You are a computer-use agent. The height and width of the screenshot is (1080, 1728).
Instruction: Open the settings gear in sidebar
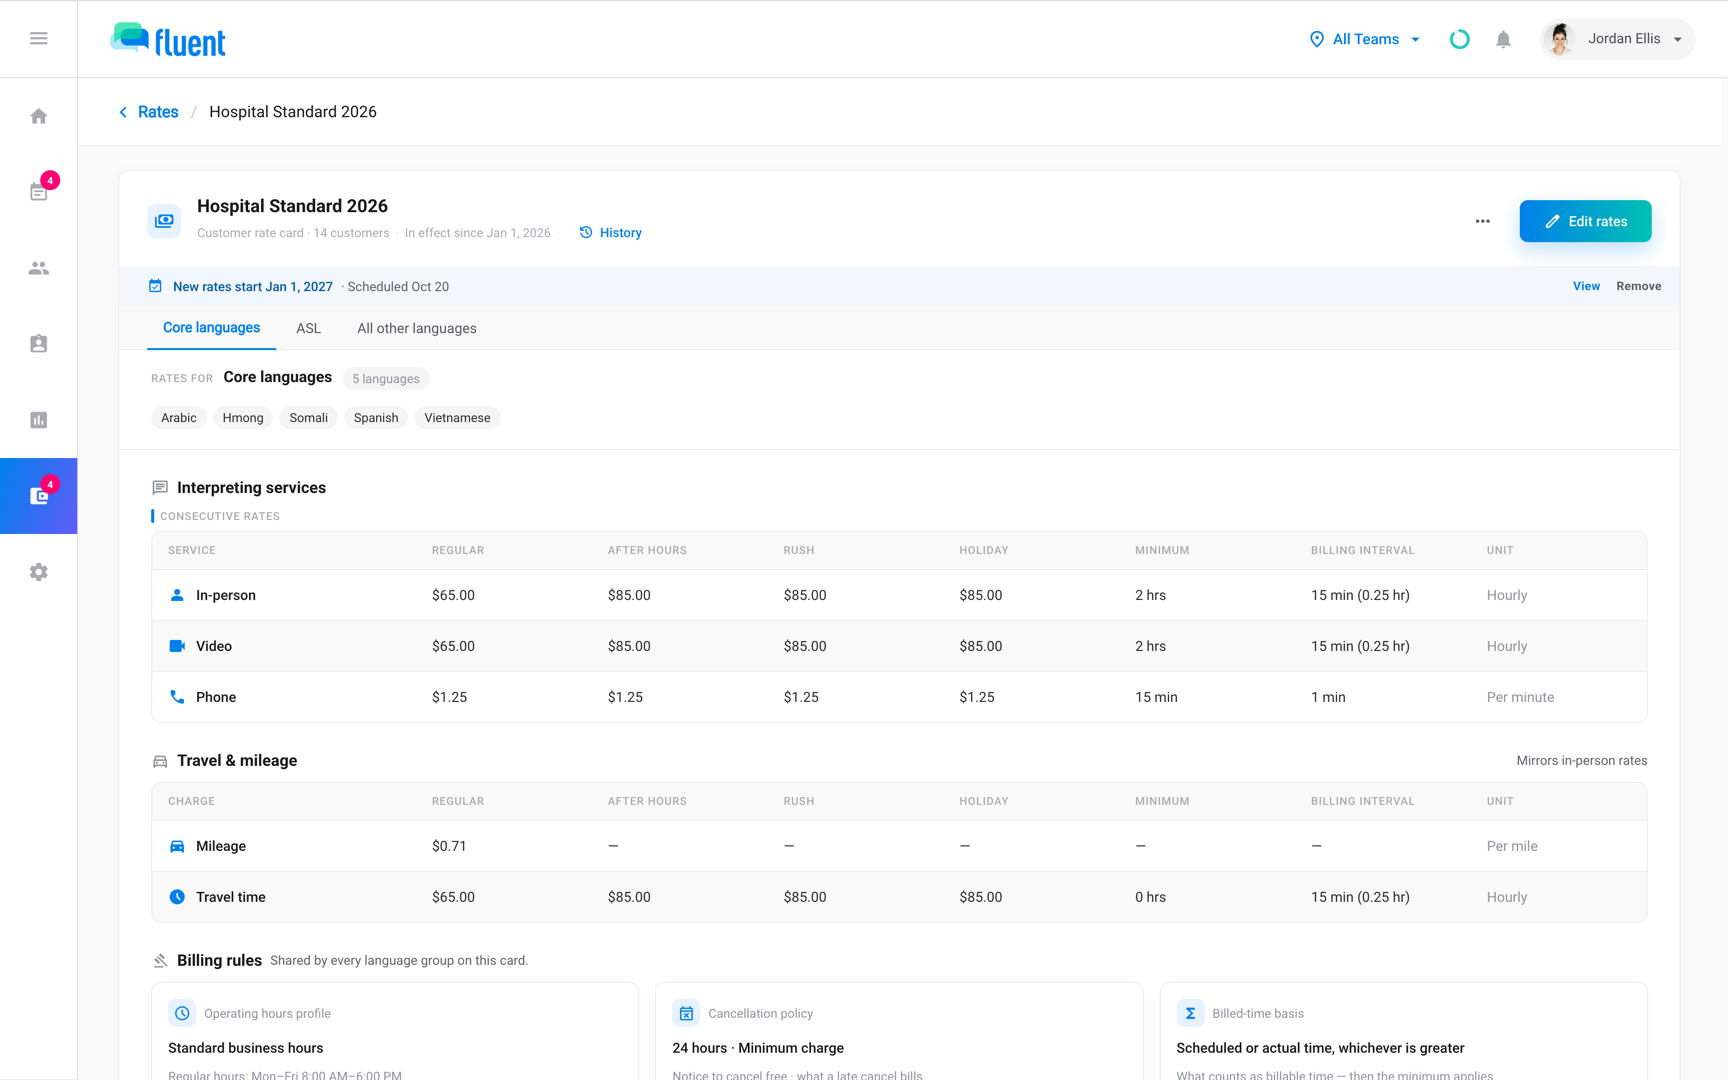(39, 572)
